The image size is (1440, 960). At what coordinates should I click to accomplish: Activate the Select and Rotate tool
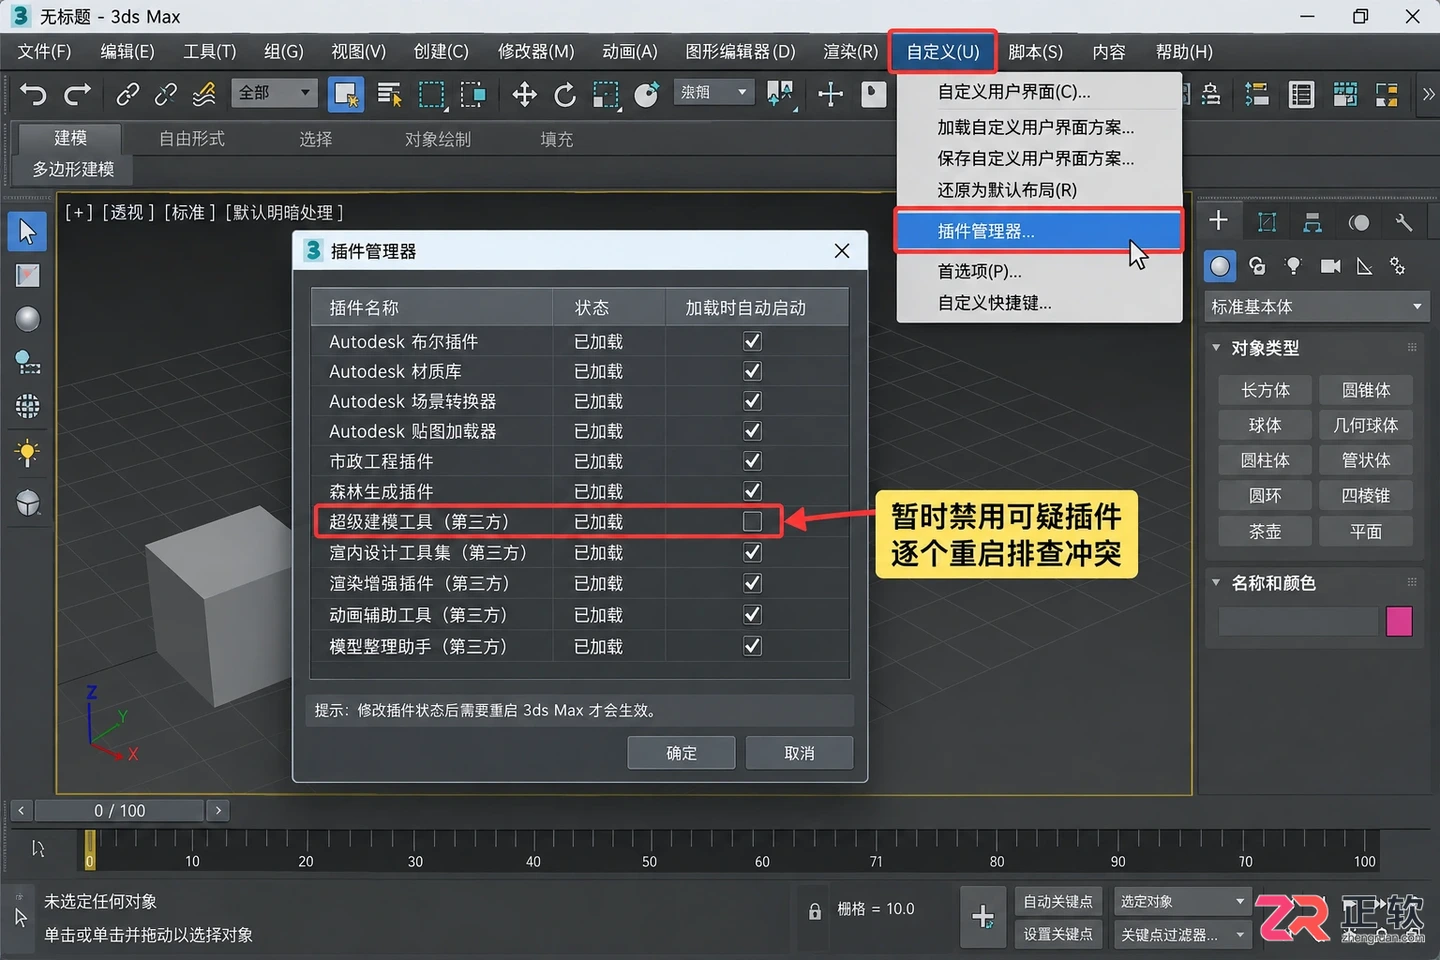coord(565,95)
